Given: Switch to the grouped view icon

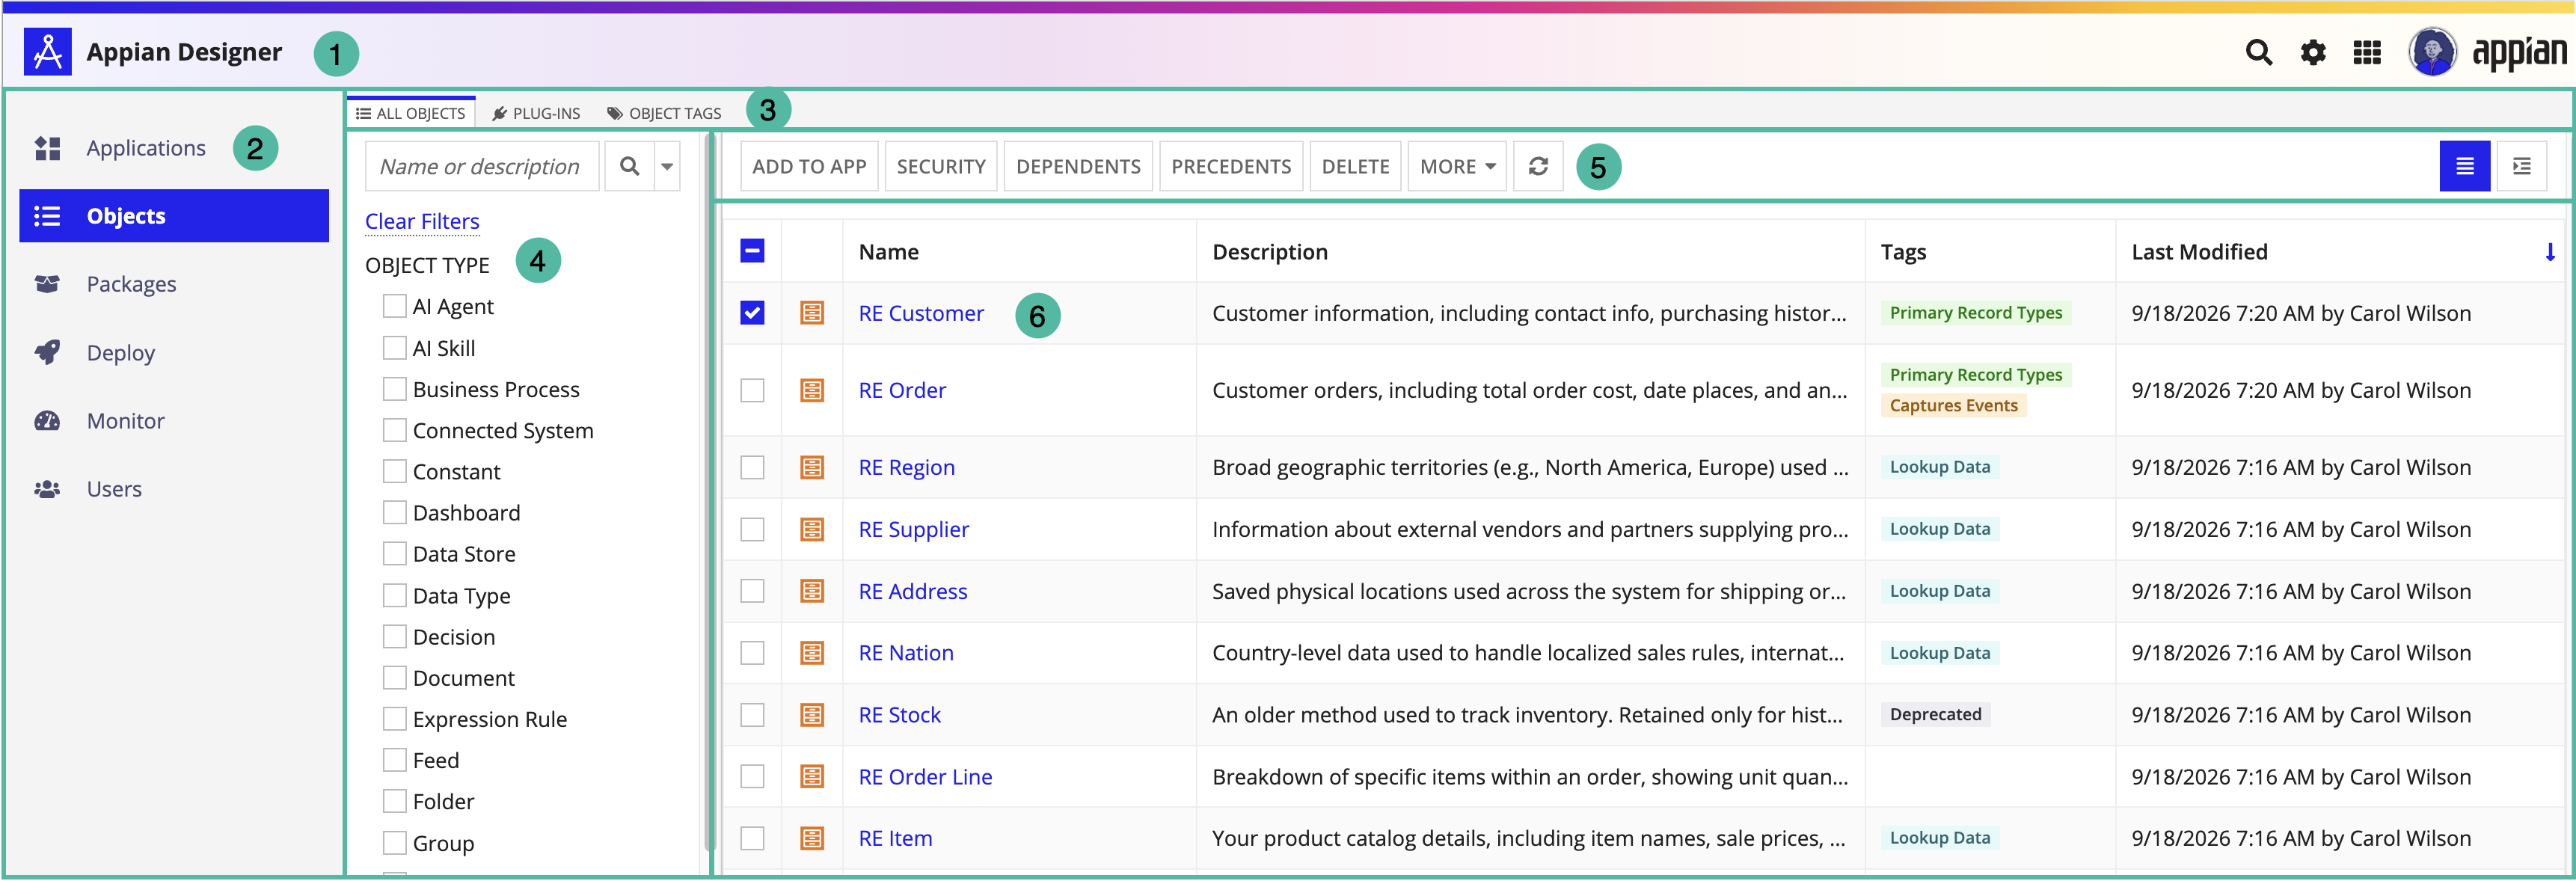Looking at the screenshot, I should click(x=2521, y=166).
